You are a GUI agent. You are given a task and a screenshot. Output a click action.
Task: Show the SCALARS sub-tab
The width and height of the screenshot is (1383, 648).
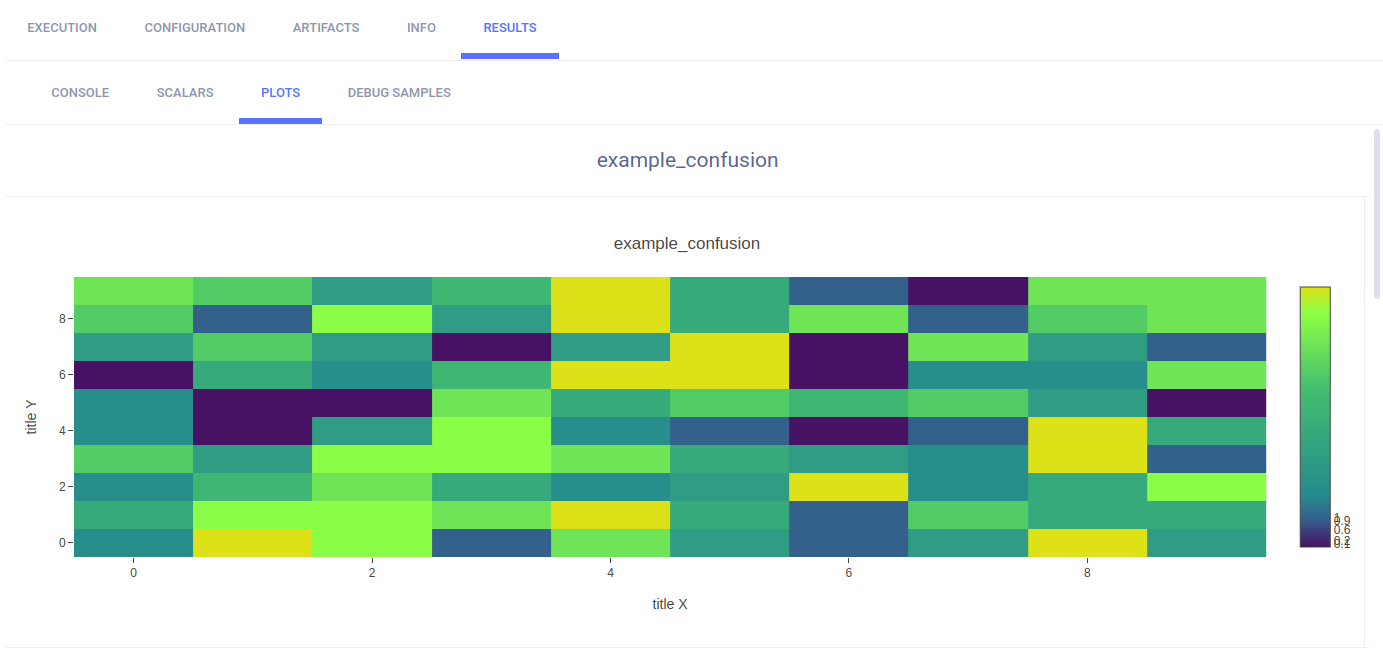[185, 93]
